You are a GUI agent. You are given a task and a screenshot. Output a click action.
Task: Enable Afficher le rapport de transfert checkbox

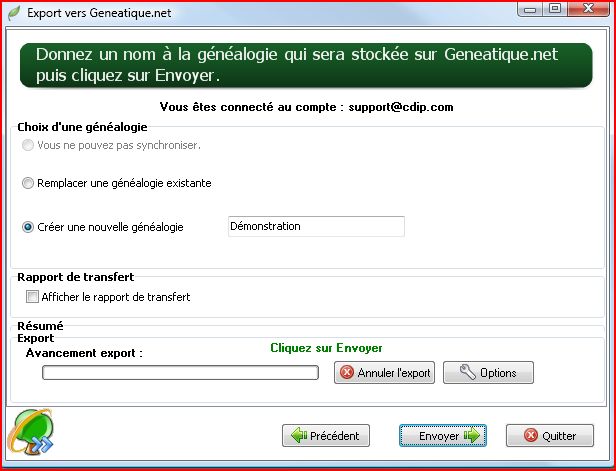pyautogui.click(x=32, y=297)
